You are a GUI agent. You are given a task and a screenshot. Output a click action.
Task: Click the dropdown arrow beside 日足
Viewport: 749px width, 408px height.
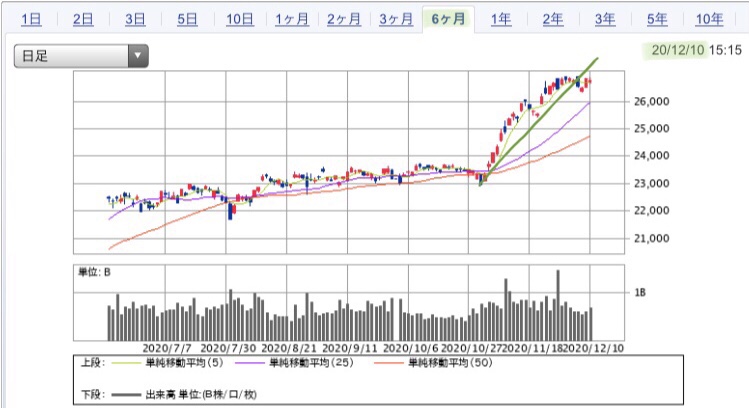(x=138, y=56)
